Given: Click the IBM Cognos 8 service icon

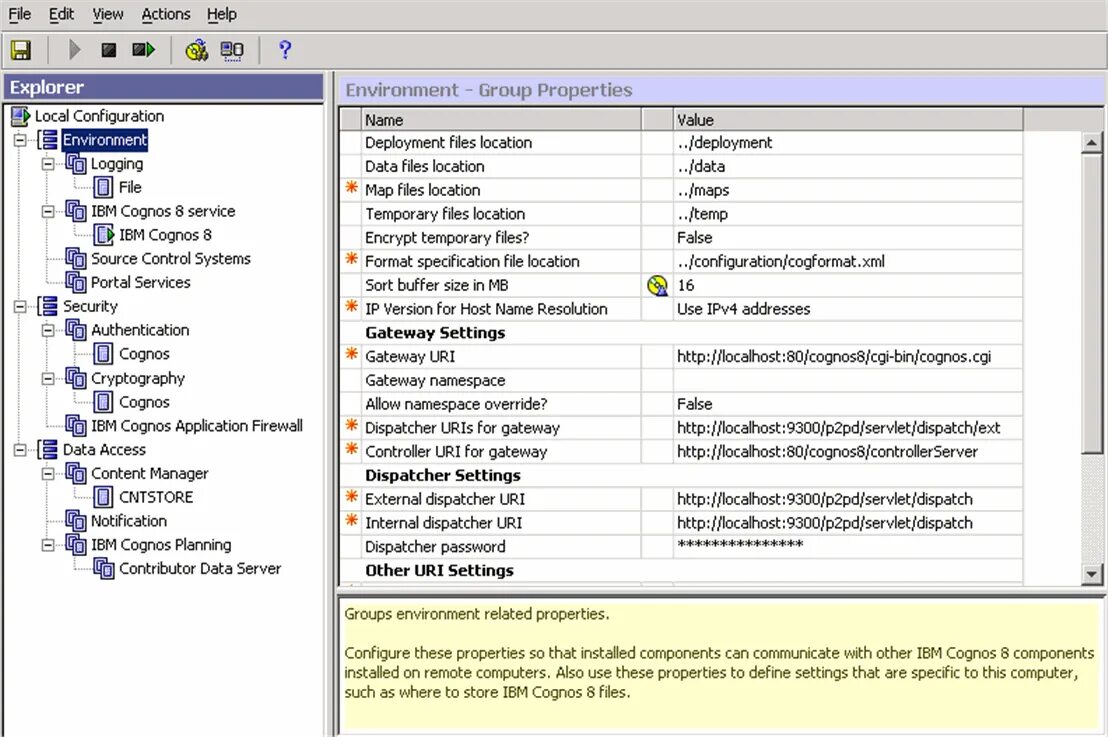Looking at the screenshot, I should coord(76,211).
